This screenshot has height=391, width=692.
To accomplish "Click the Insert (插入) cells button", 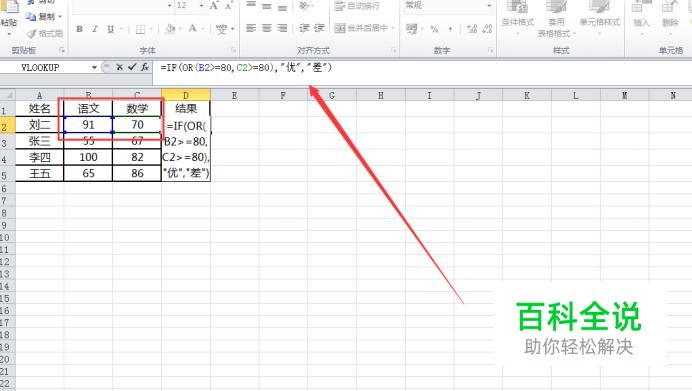I will click(641, 18).
